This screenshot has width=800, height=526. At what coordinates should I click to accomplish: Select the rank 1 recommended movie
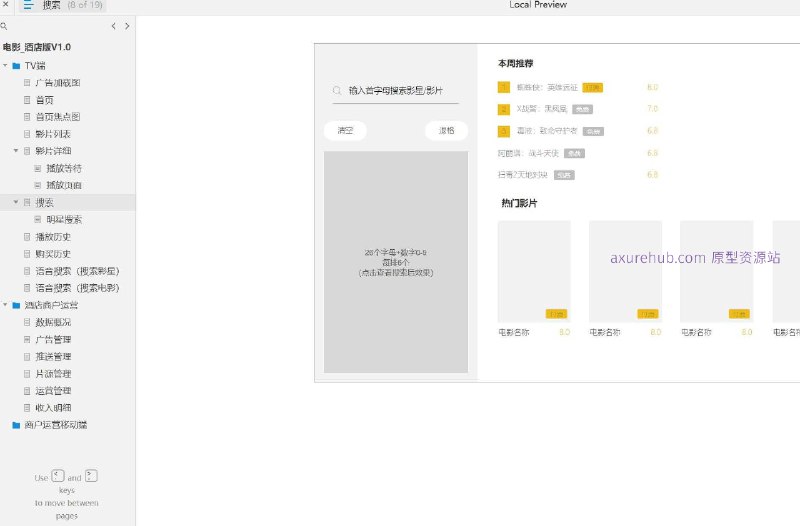click(547, 88)
